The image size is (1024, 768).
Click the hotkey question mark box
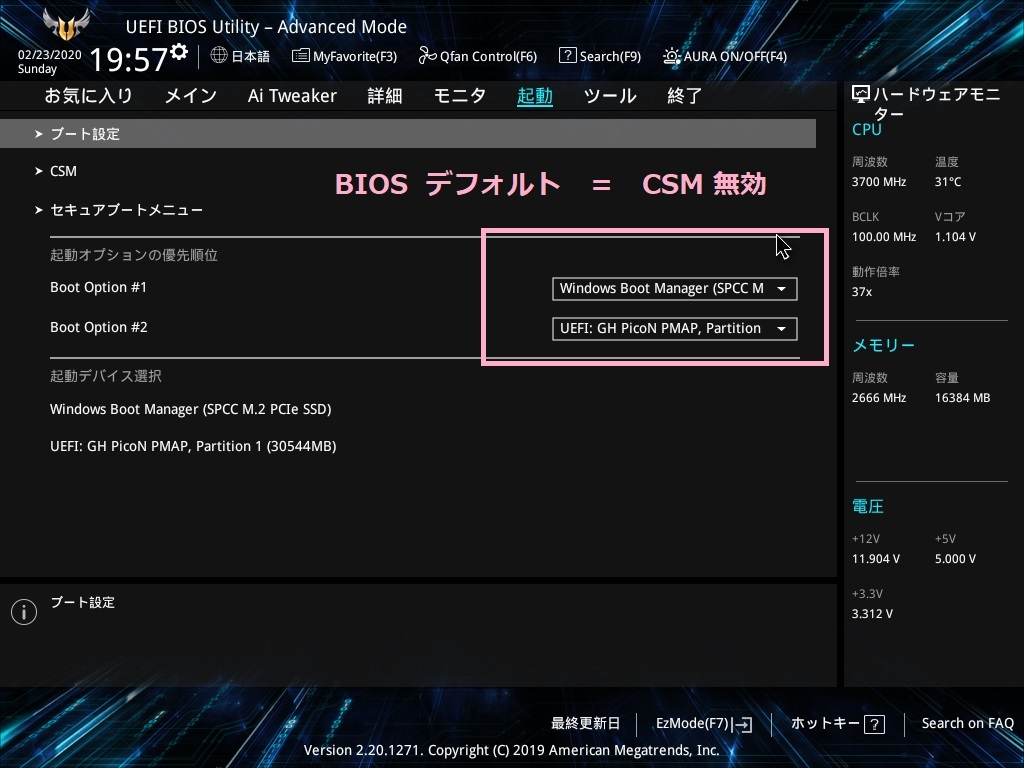coord(874,724)
